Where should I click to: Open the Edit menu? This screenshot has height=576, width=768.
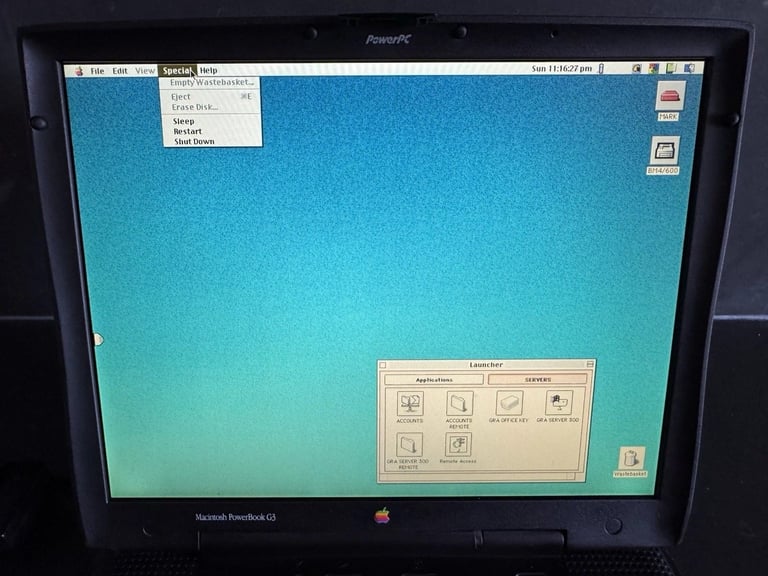click(120, 71)
